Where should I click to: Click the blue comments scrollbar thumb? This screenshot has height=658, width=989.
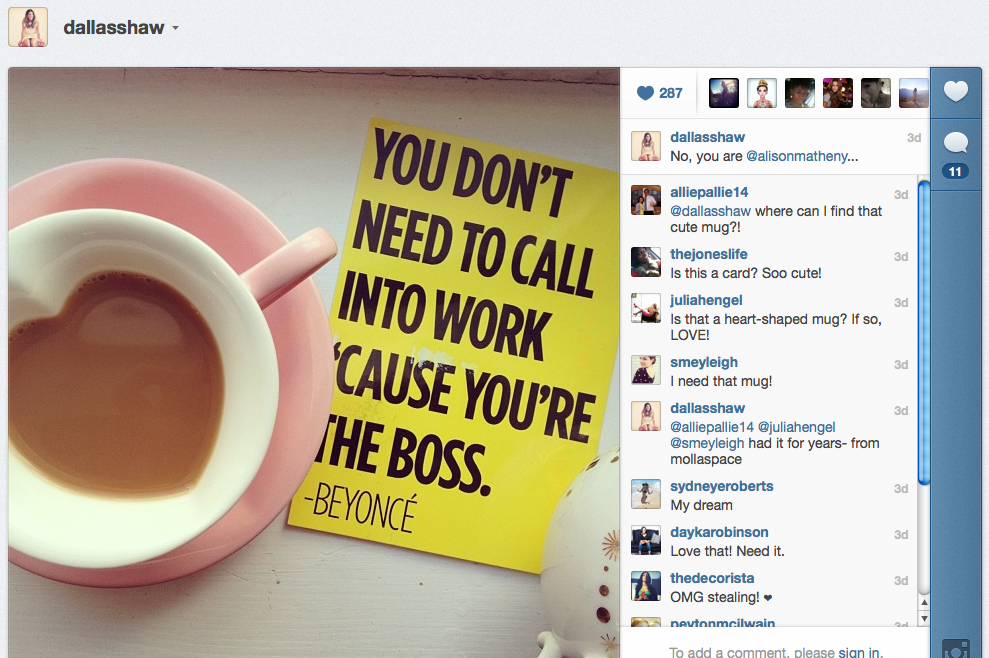pos(924,332)
